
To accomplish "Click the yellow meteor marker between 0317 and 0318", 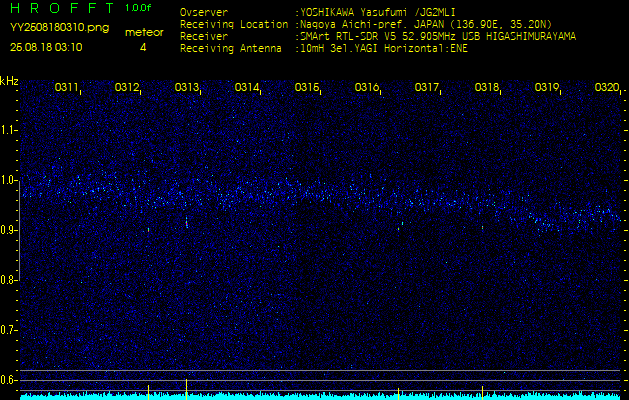I will click(482, 392).
